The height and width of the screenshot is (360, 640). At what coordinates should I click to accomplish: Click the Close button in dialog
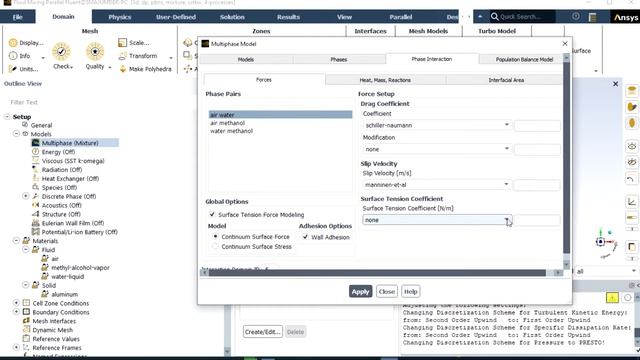point(387,291)
